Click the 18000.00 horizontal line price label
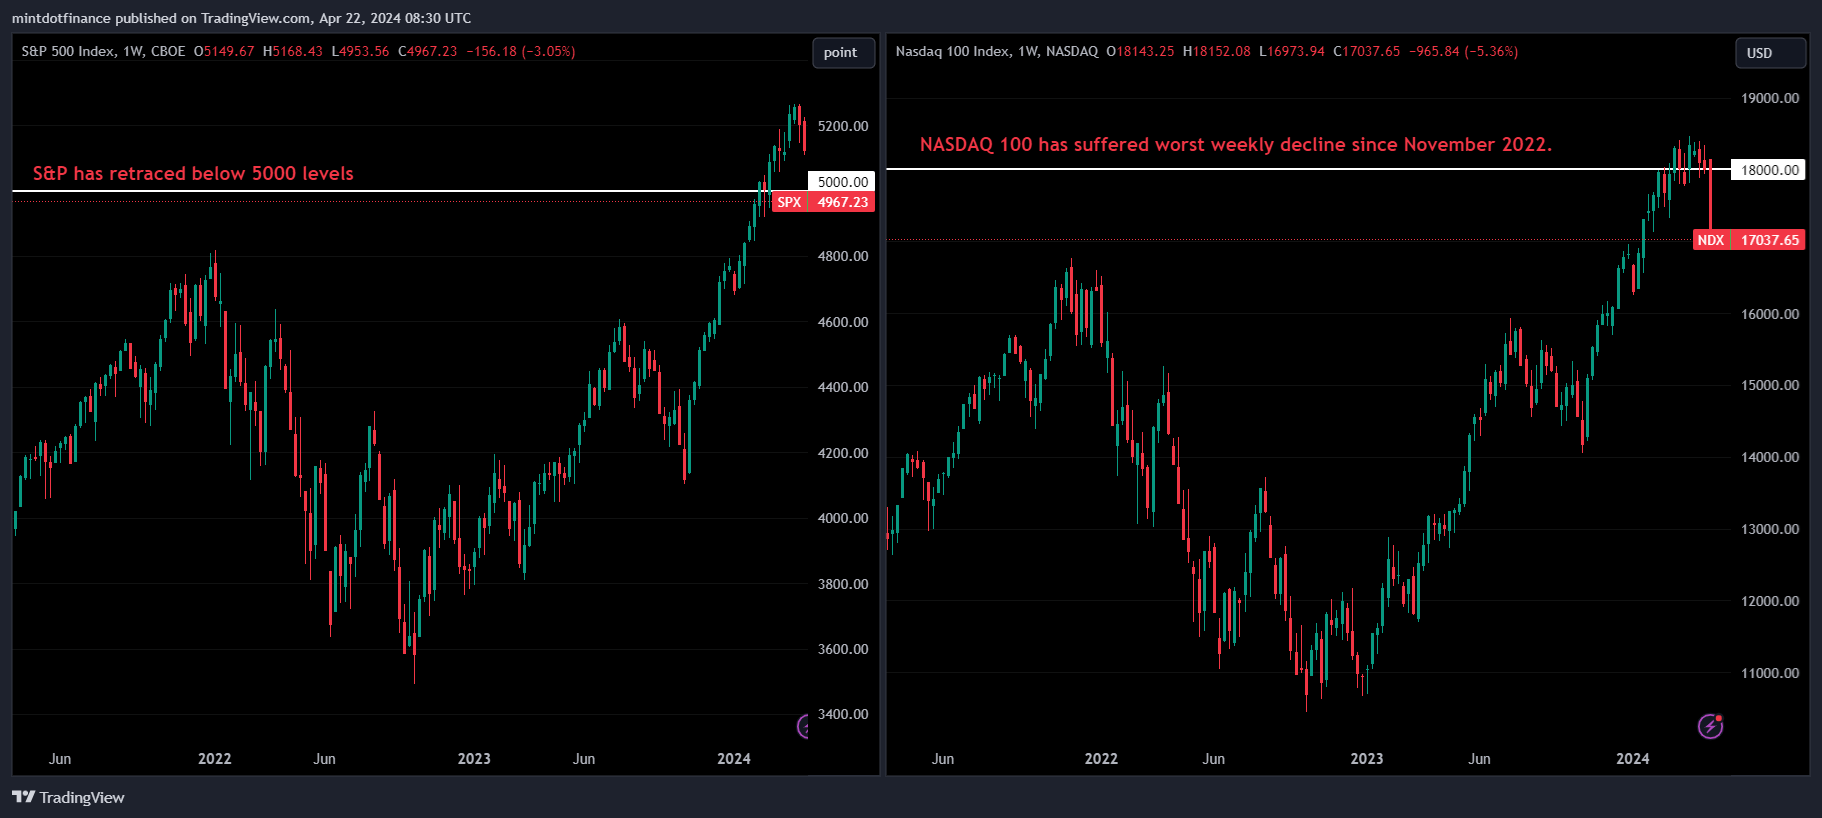 1768,170
